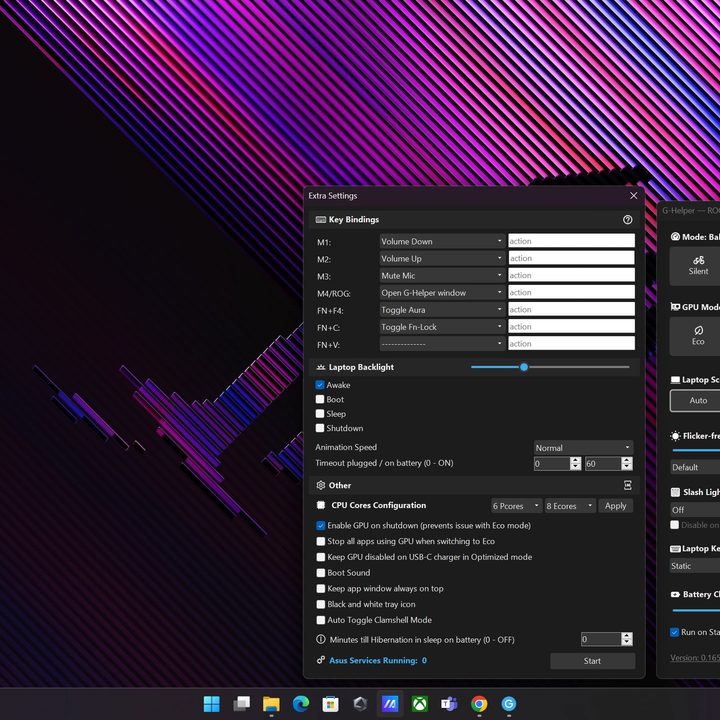Enable Boot Sound checkbox
Screen dimensions: 720x720
[x=321, y=573]
